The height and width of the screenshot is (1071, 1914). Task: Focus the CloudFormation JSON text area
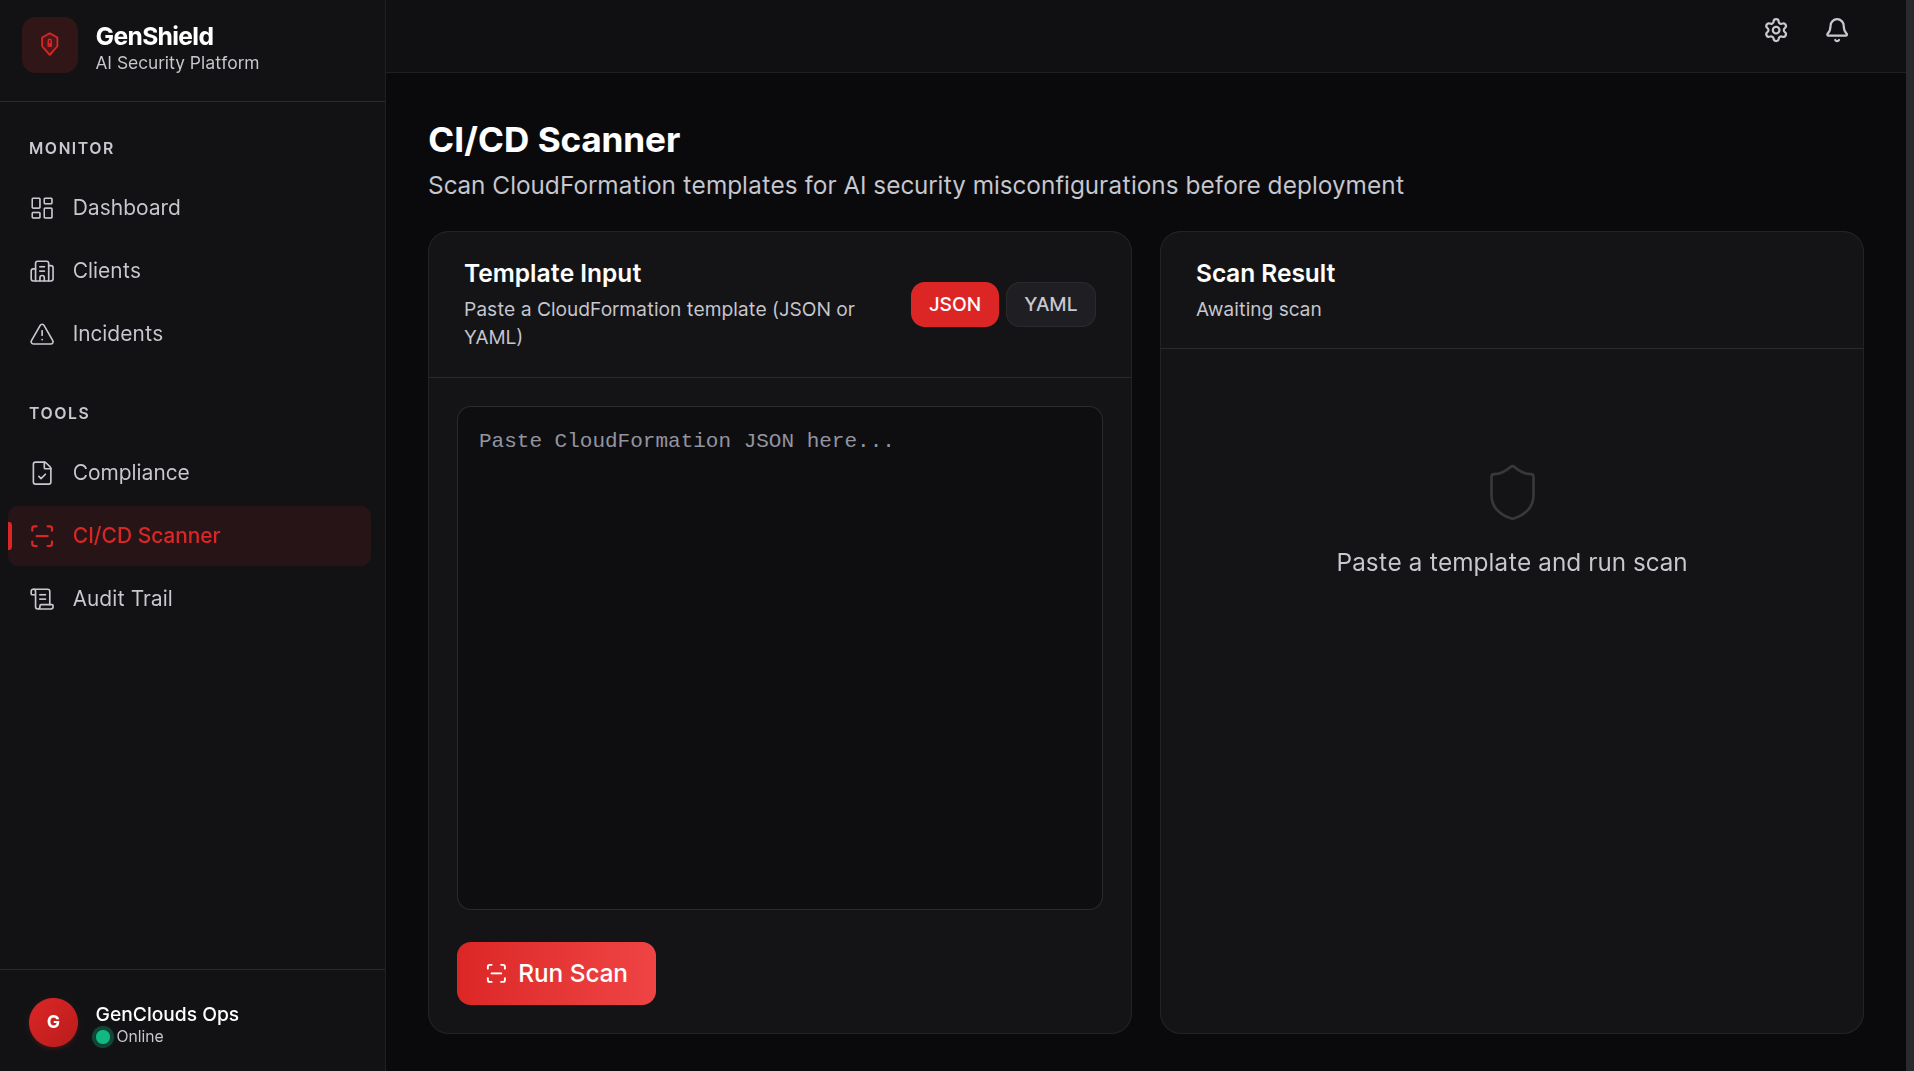pyautogui.click(x=780, y=658)
